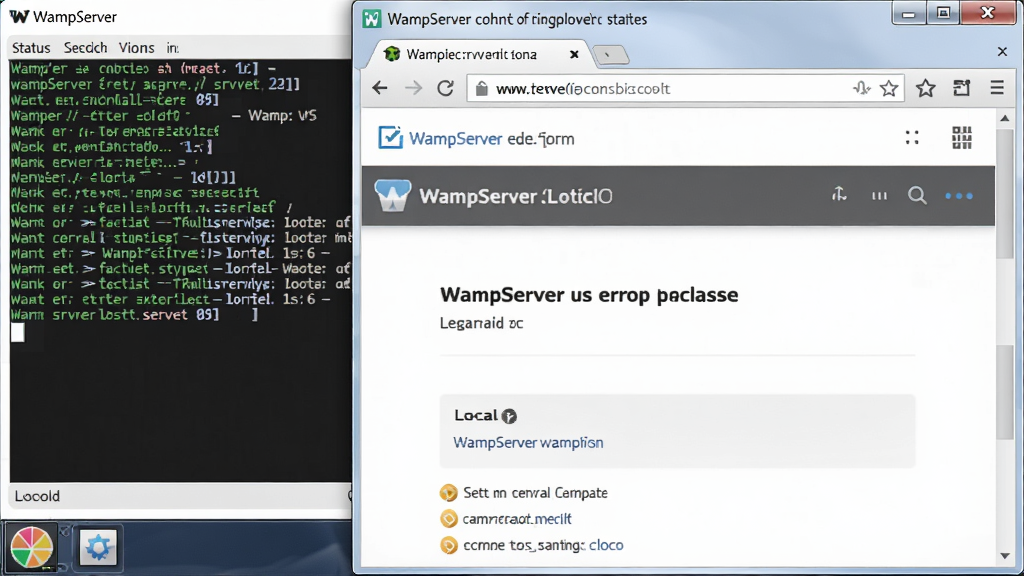Click the Locold status bar text
The width and height of the screenshot is (1024, 576).
click(37, 496)
